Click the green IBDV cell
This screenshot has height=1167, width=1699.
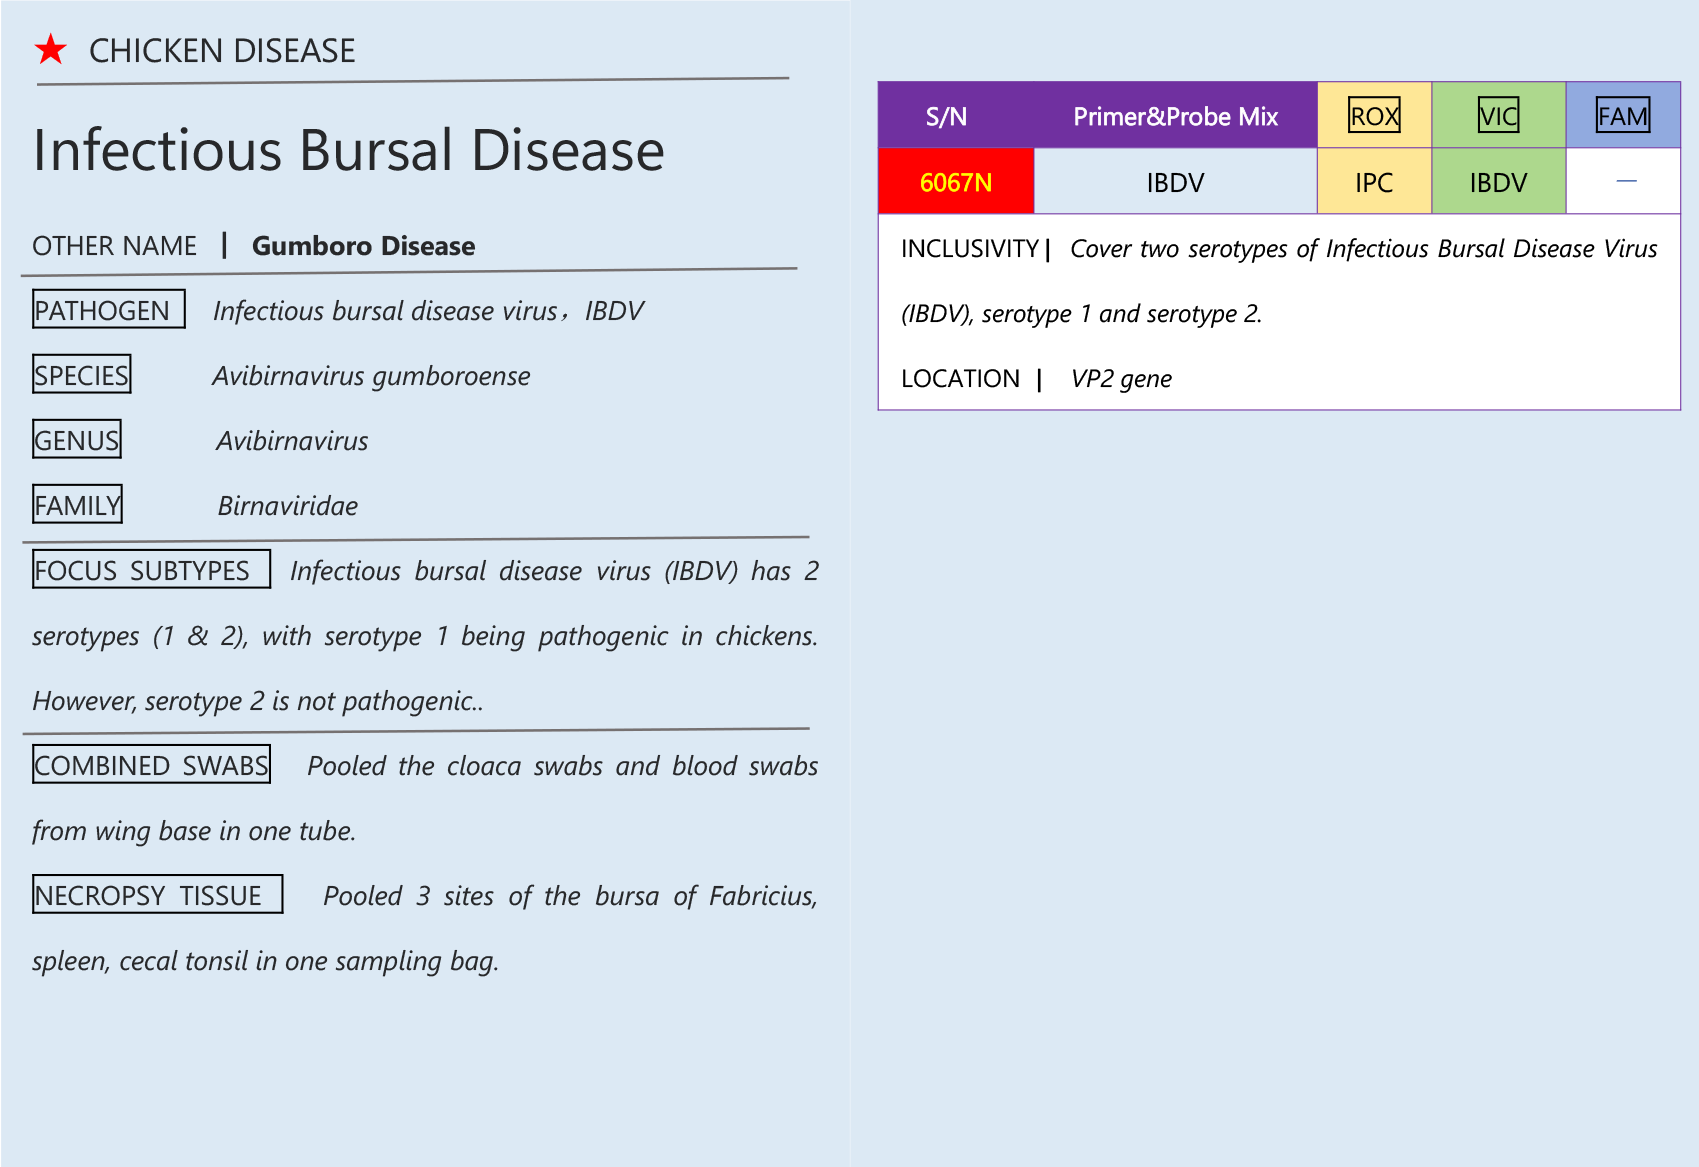point(1498,182)
